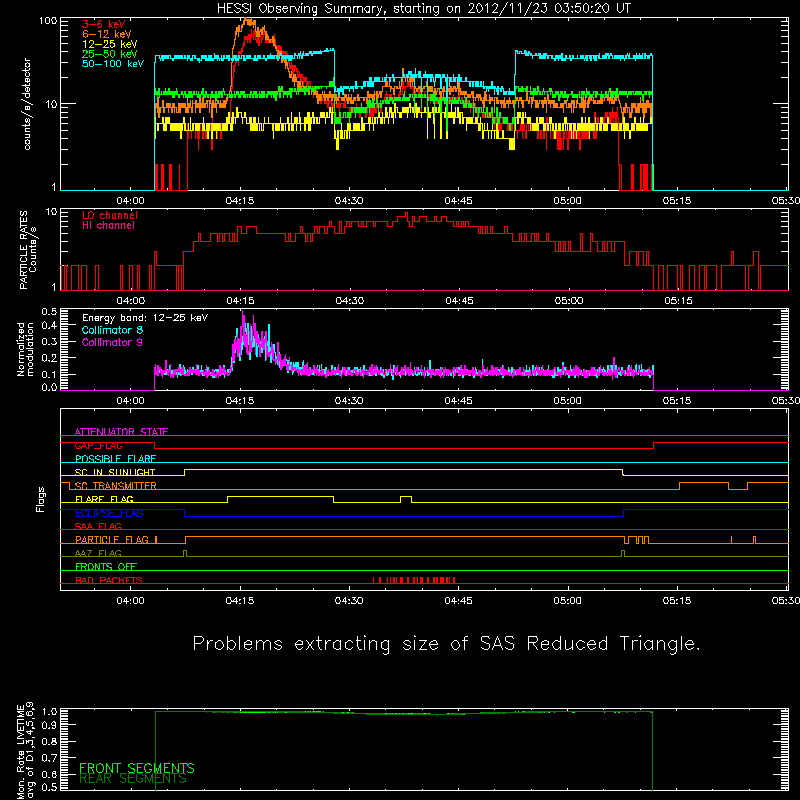The width and height of the screenshot is (800, 800).
Task: Click the 04:15 tick label under the count rate plot
Action: pos(240,201)
